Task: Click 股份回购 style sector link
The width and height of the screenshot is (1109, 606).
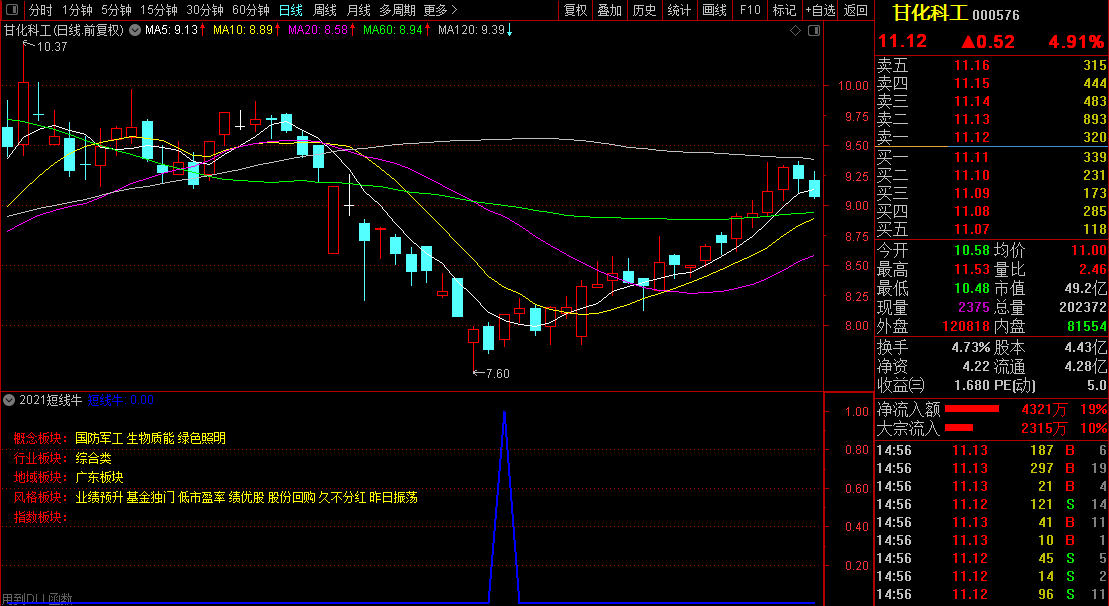Action: (291, 498)
